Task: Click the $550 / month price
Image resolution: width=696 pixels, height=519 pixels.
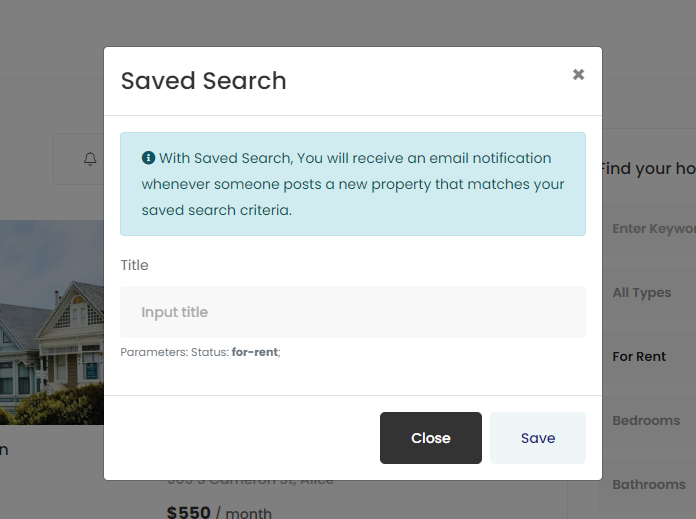Action: tap(218, 512)
